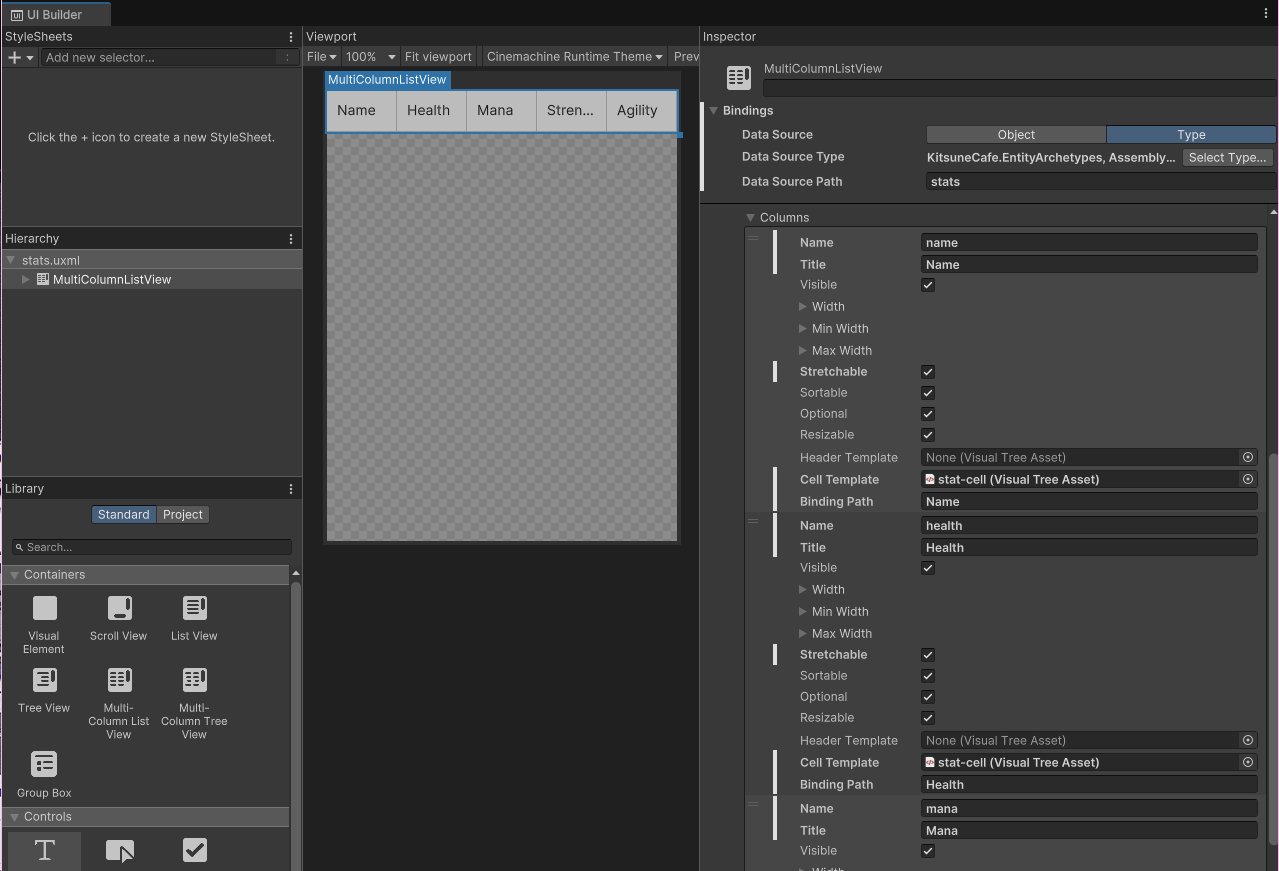Screen dimensions: 1279x871
Task: Collapse the Columns foldout
Action: pyautogui.click(x=751, y=218)
